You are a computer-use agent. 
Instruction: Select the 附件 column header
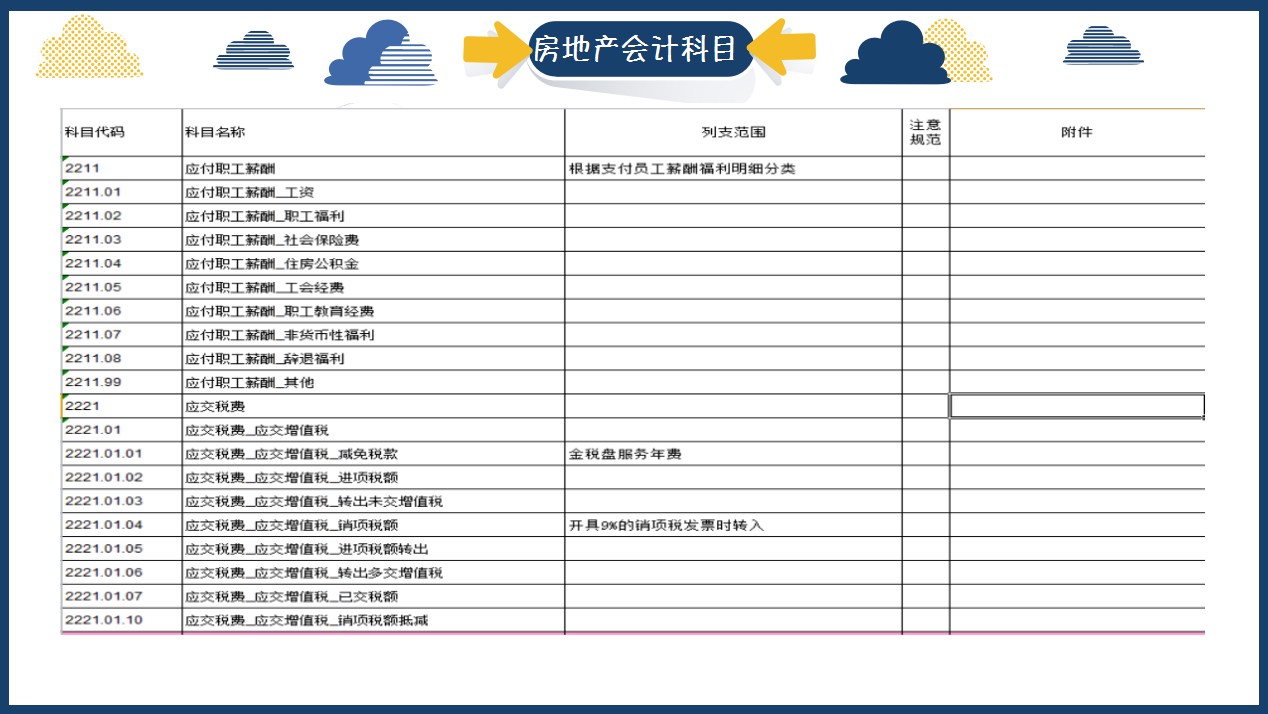(1076, 130)
